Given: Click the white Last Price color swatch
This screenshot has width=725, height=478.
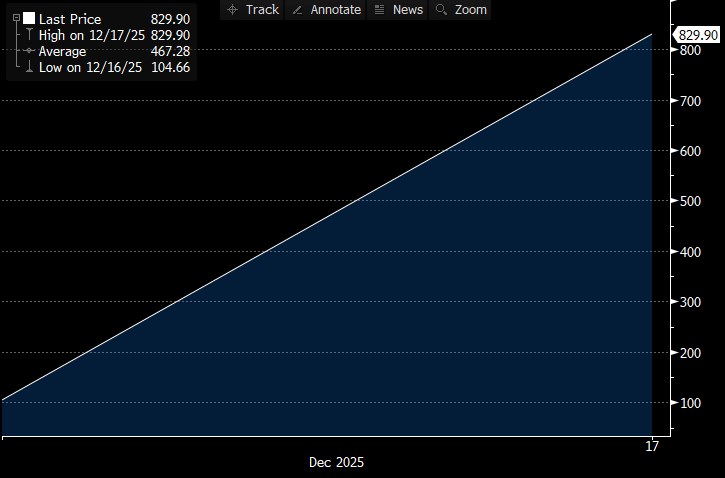Looking at the screenshot, I should coord(29,19).
